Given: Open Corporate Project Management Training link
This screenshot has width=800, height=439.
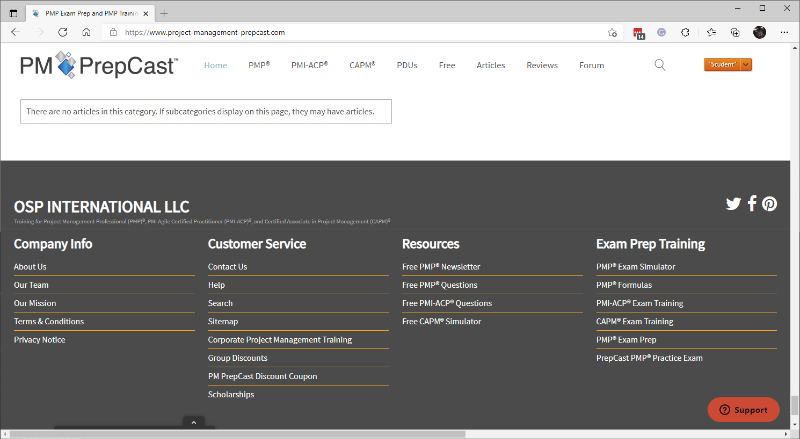Looking at the screenshot, I should click(x=280, y=340).
